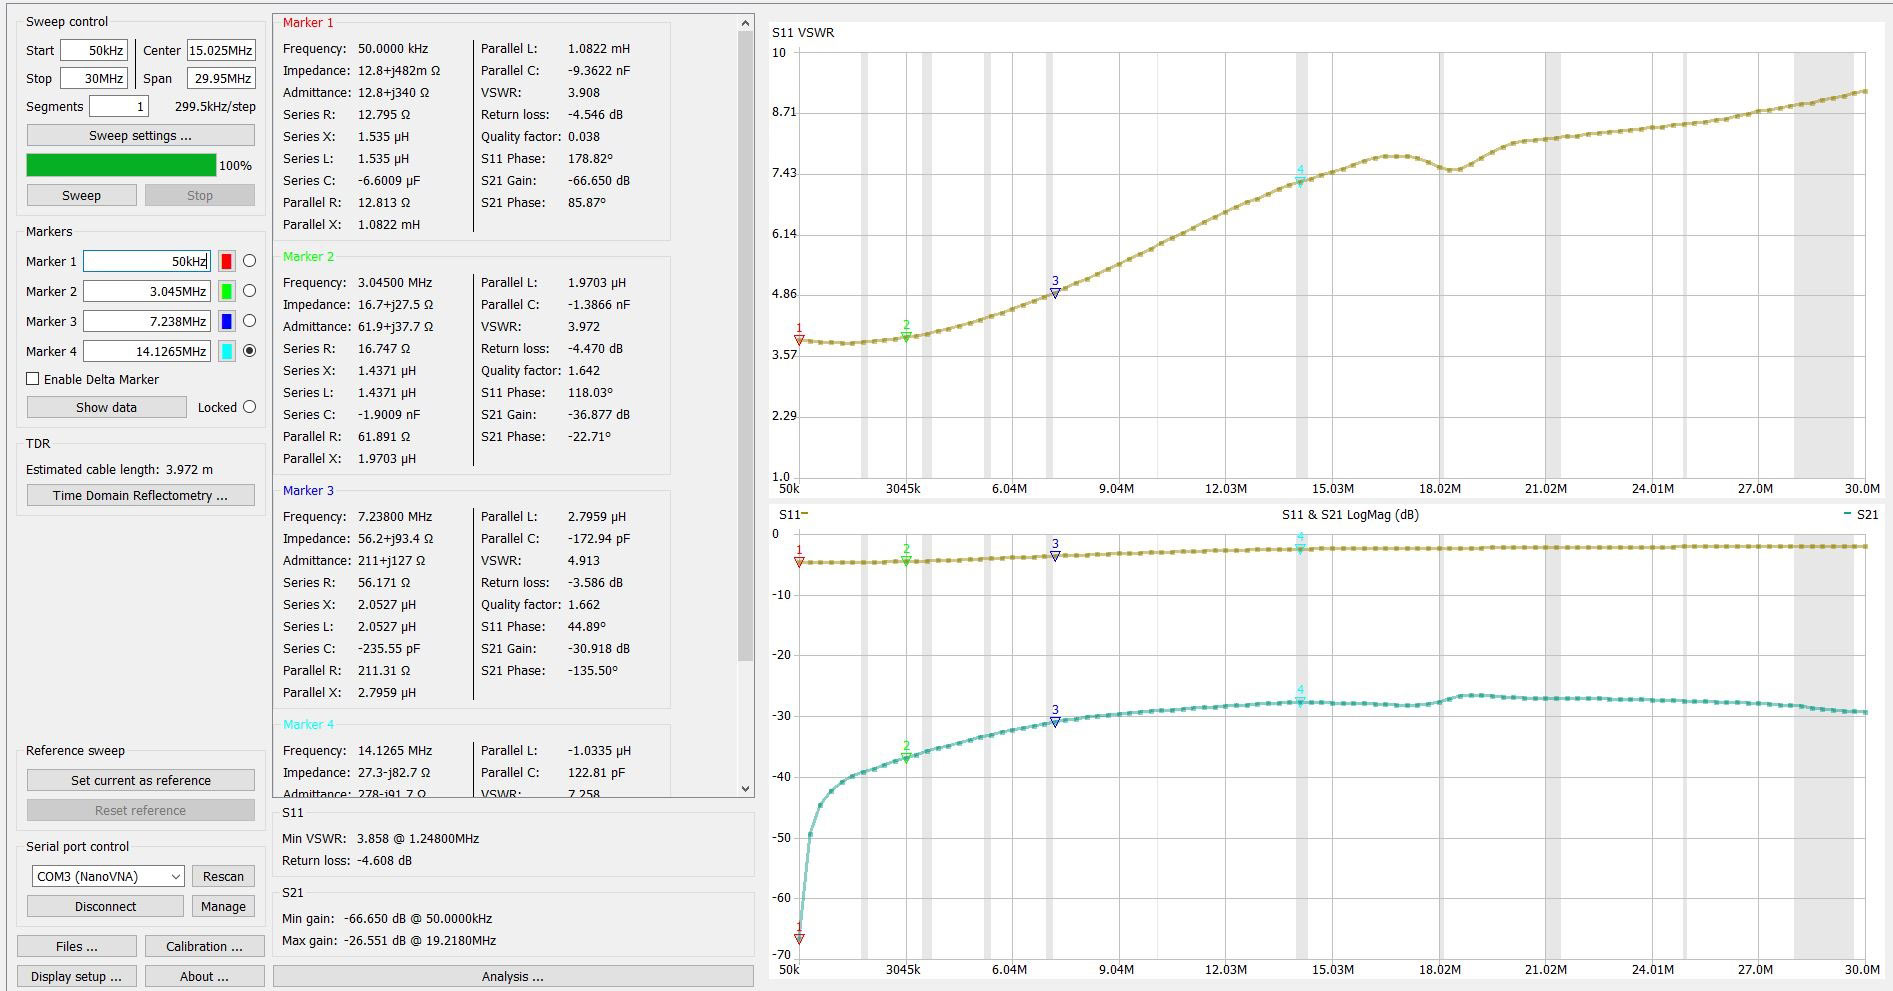
Task: Click the Marker 1 VSWR value 3.908
Action: point(584,92)
